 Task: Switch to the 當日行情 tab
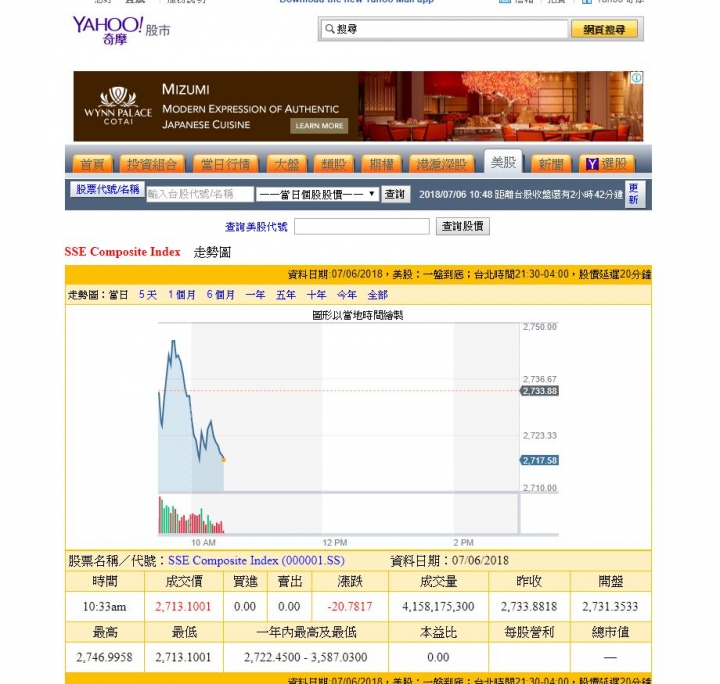[225, 164]
